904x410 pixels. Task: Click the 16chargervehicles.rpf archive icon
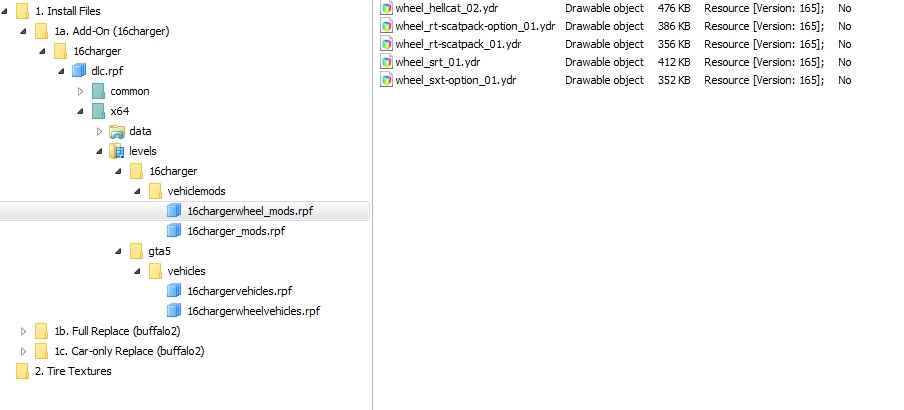[174, 291]
